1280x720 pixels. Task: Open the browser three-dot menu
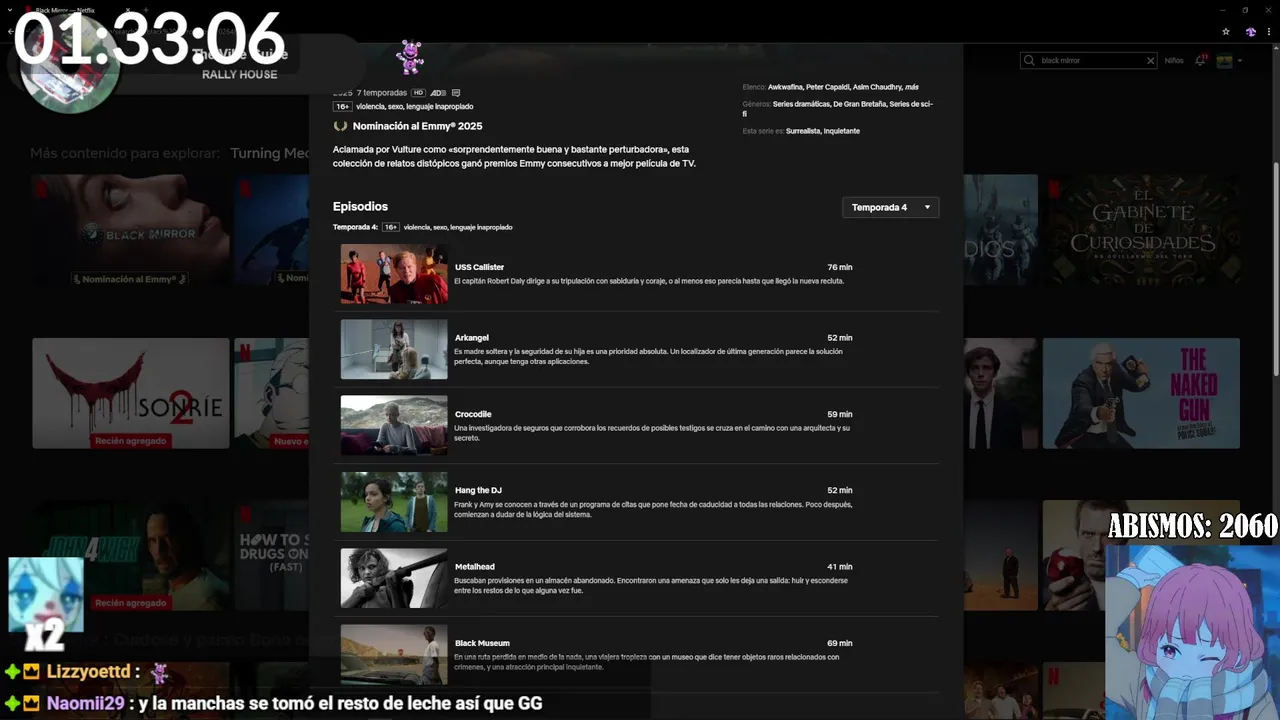(1269, 32)
